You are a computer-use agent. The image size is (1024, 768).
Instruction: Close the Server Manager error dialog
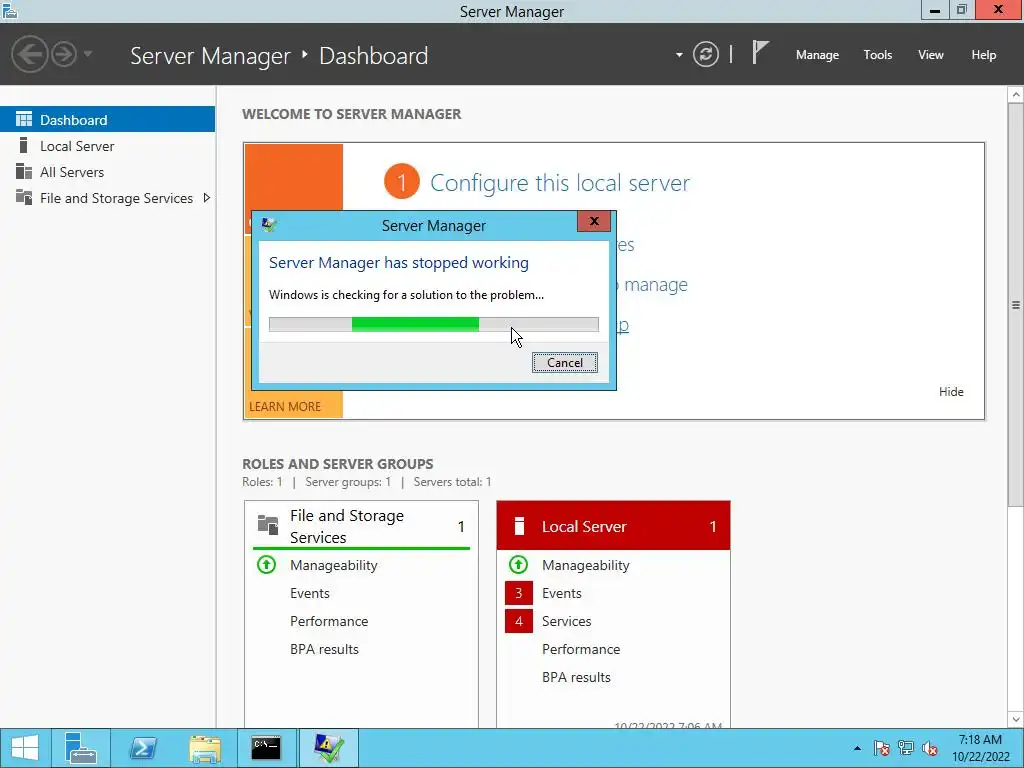(x=594, y=221)
